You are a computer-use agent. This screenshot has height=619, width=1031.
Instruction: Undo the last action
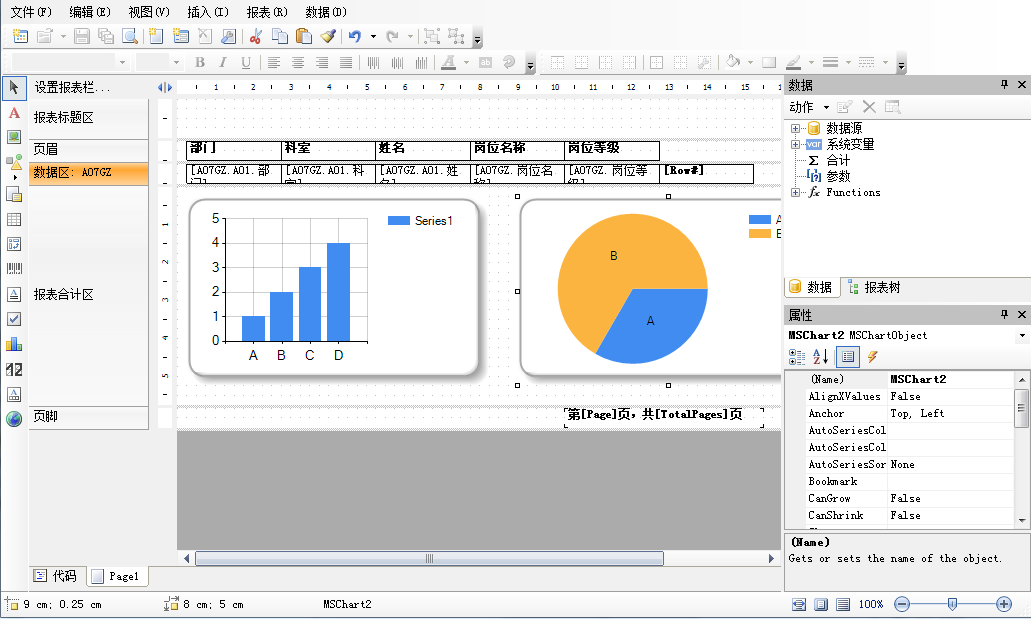pyautogui.click(x=355, y=36)
